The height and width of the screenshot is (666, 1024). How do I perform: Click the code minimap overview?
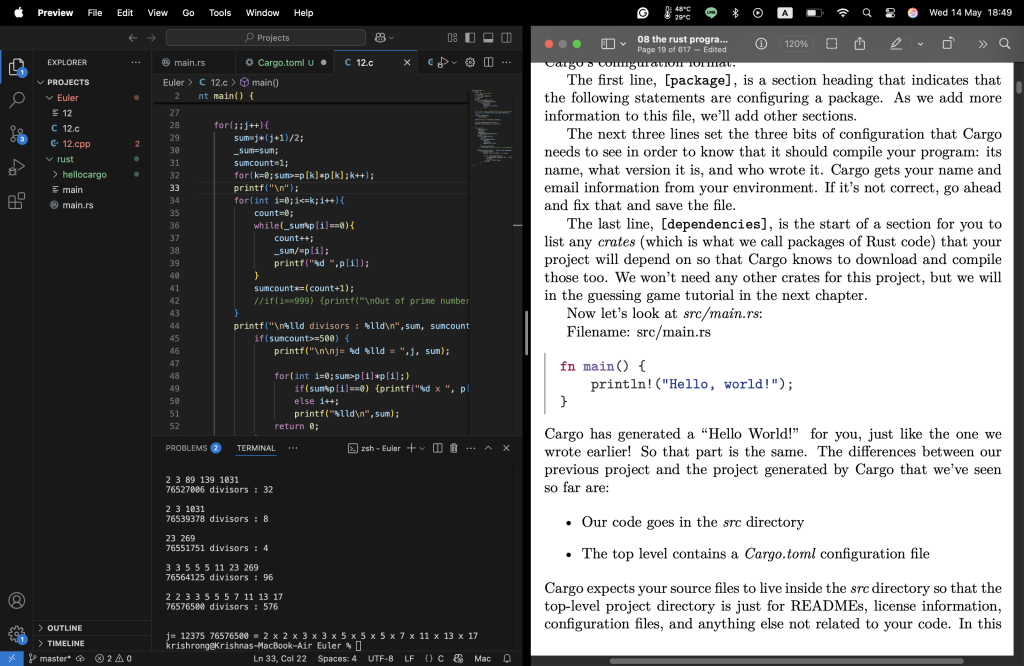[x=495, y=127]
